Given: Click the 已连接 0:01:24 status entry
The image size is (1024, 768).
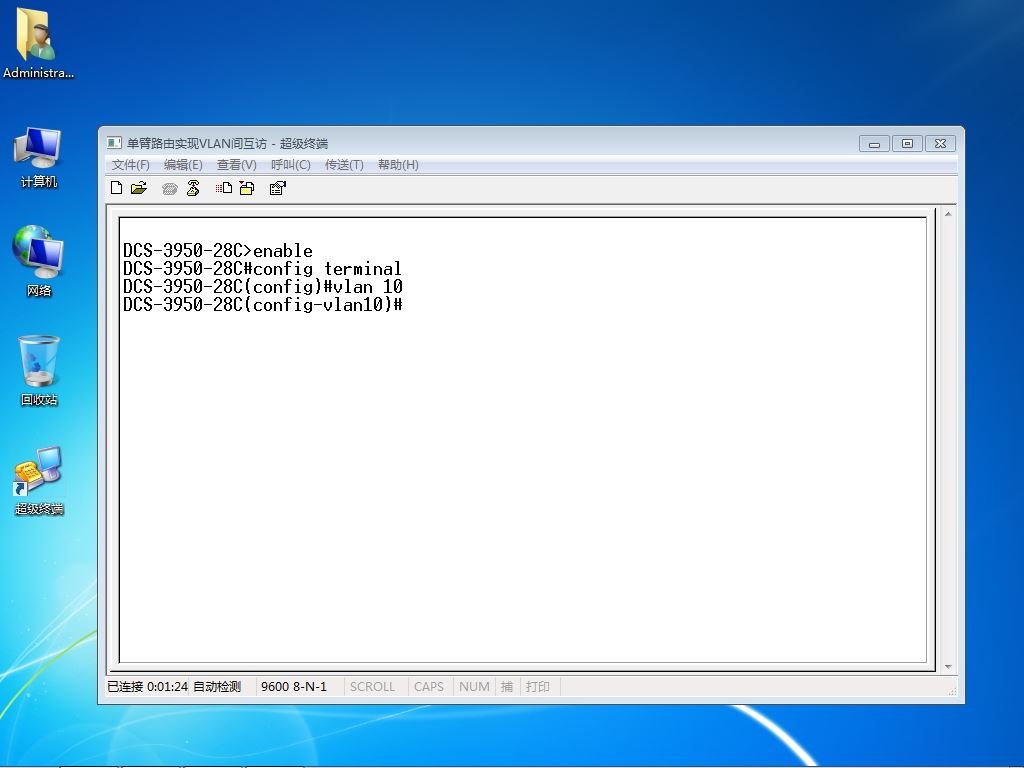Looking at the screenshot, I should point(148,686).
